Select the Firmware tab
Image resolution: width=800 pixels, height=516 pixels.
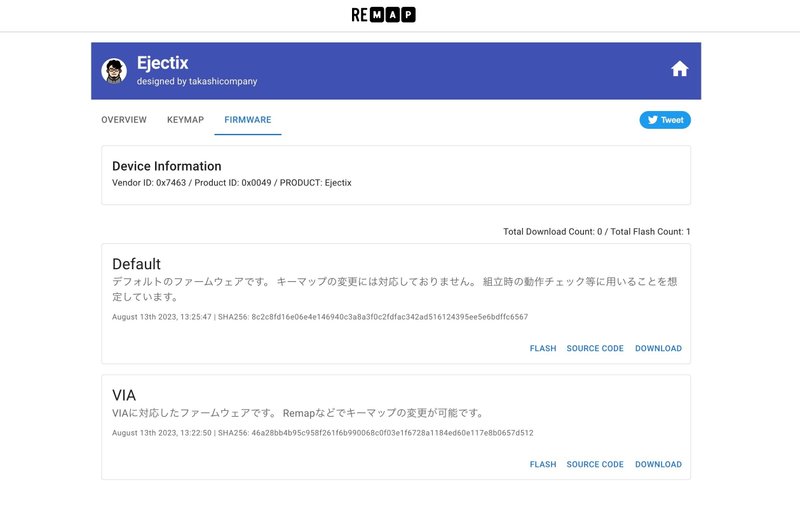pyautogui.click(x=247, y=120)
